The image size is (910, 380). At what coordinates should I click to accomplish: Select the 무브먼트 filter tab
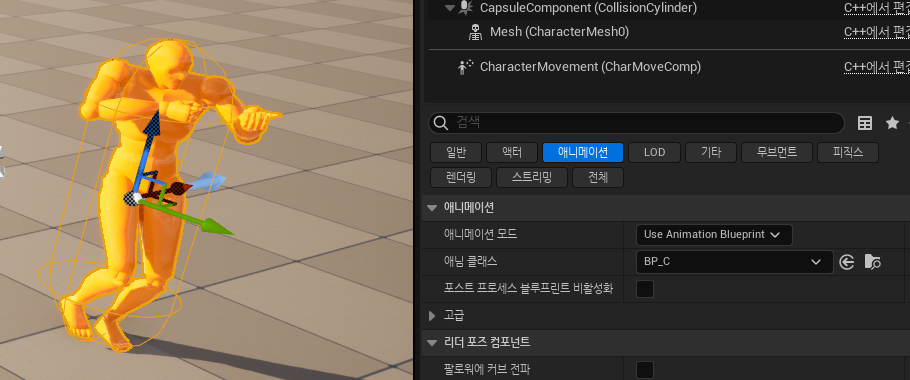click(x=777, y=153)
